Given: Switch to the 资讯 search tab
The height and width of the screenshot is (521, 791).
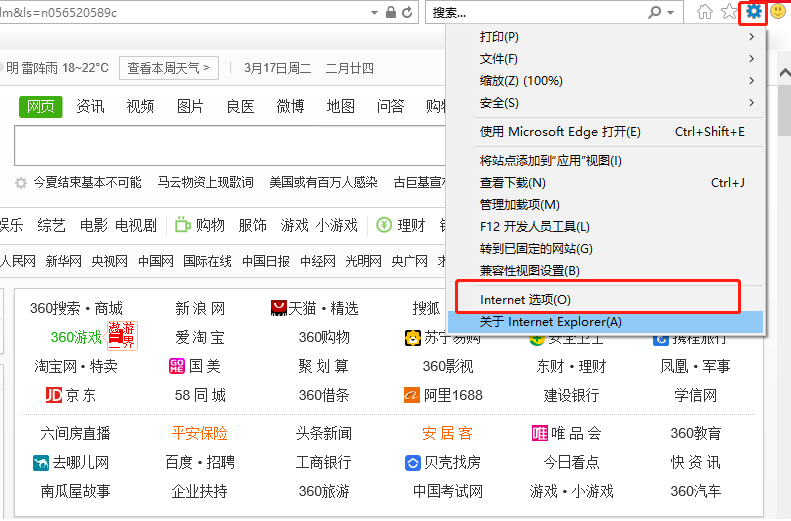Looking at the screenshot, I should click(x=91, y=107).
